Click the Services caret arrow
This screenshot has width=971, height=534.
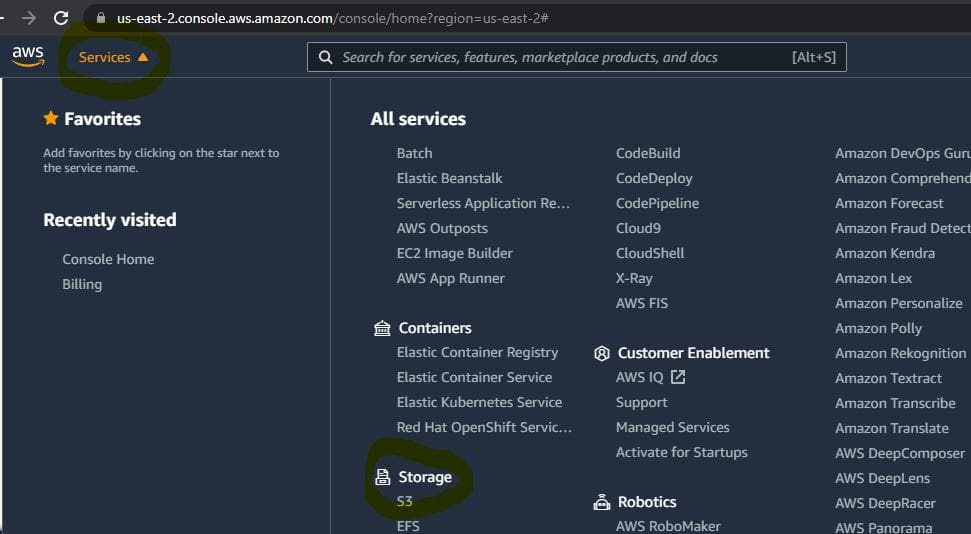143,57
